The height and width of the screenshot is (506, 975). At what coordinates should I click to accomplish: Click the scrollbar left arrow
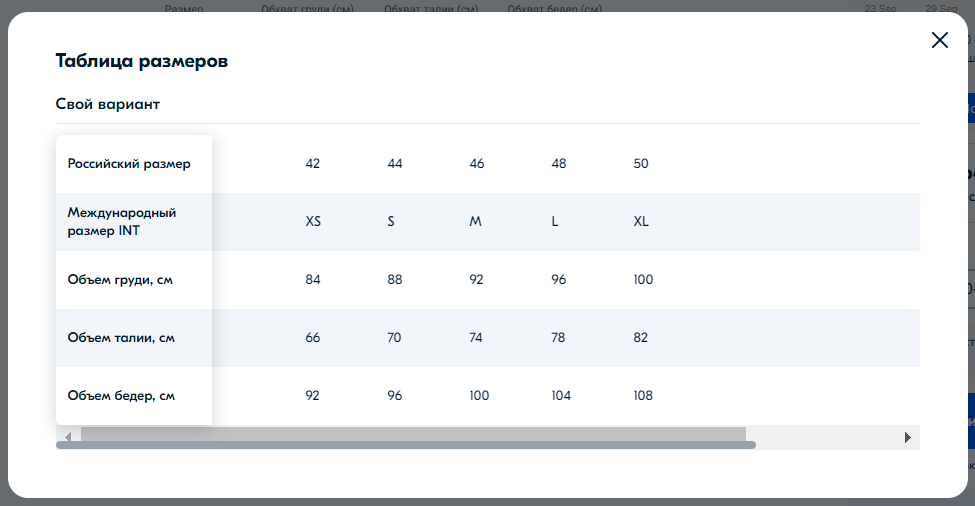(68, 437)
